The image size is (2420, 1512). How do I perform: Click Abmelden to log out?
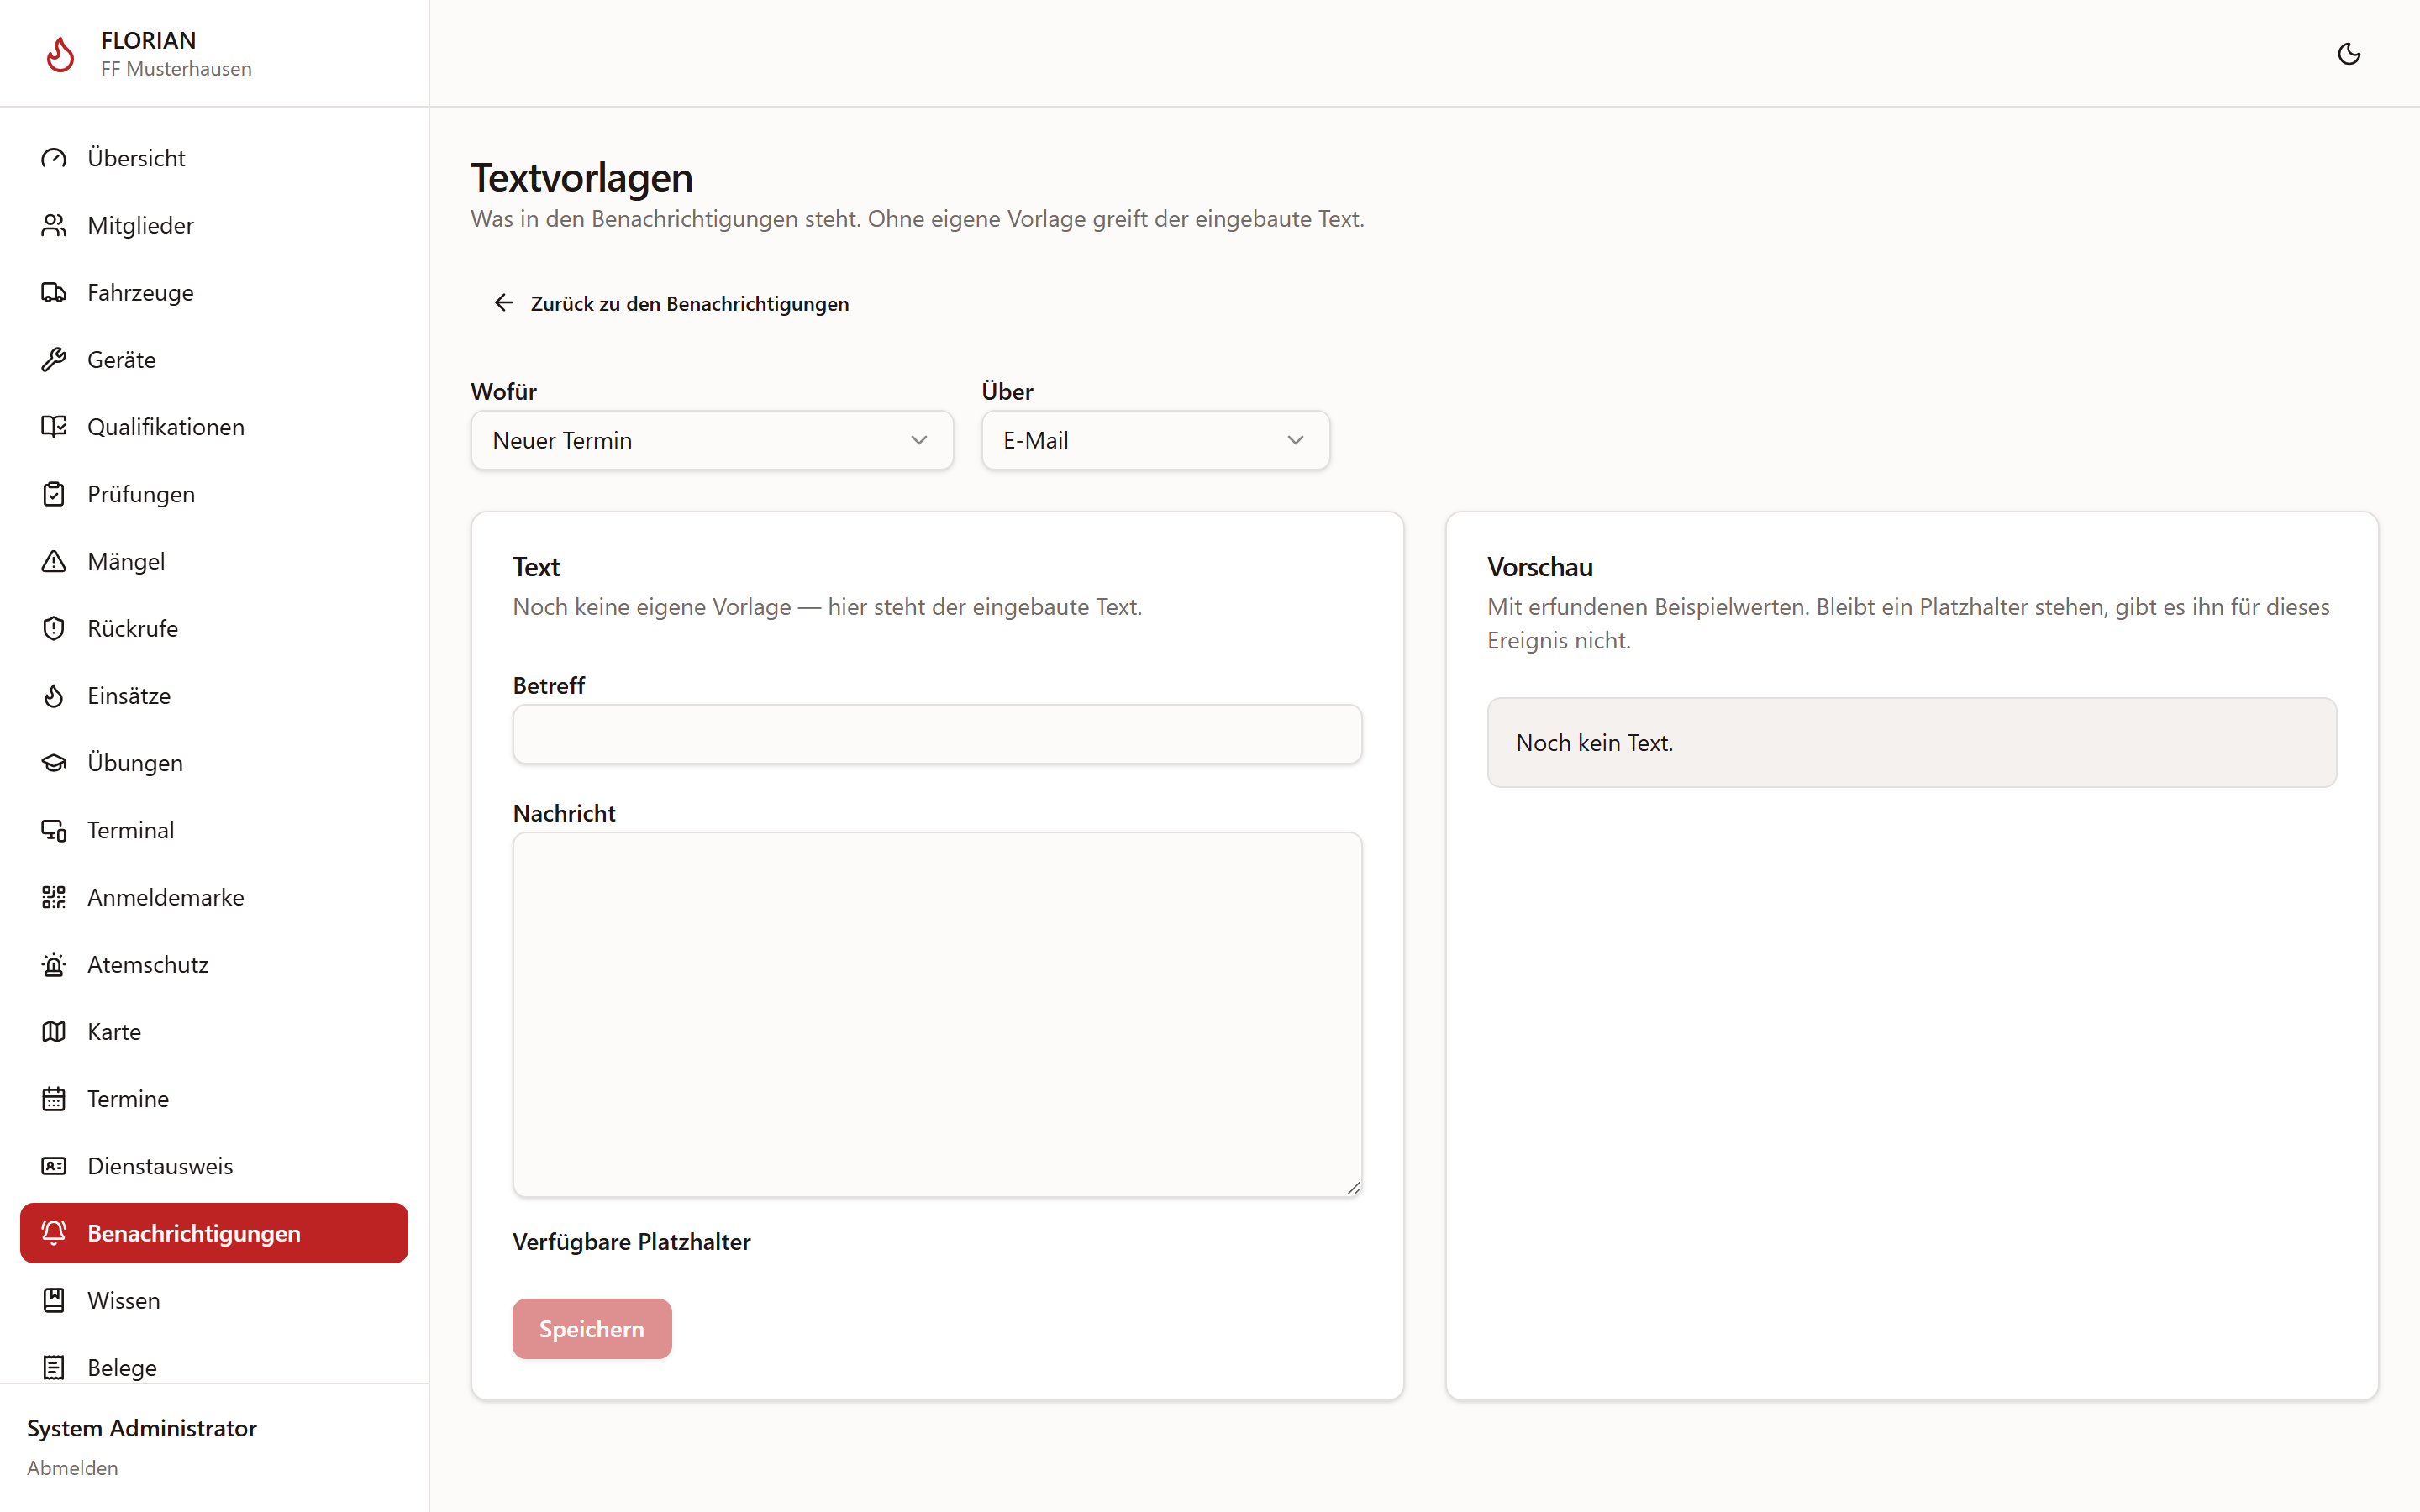pos(72,1468)
